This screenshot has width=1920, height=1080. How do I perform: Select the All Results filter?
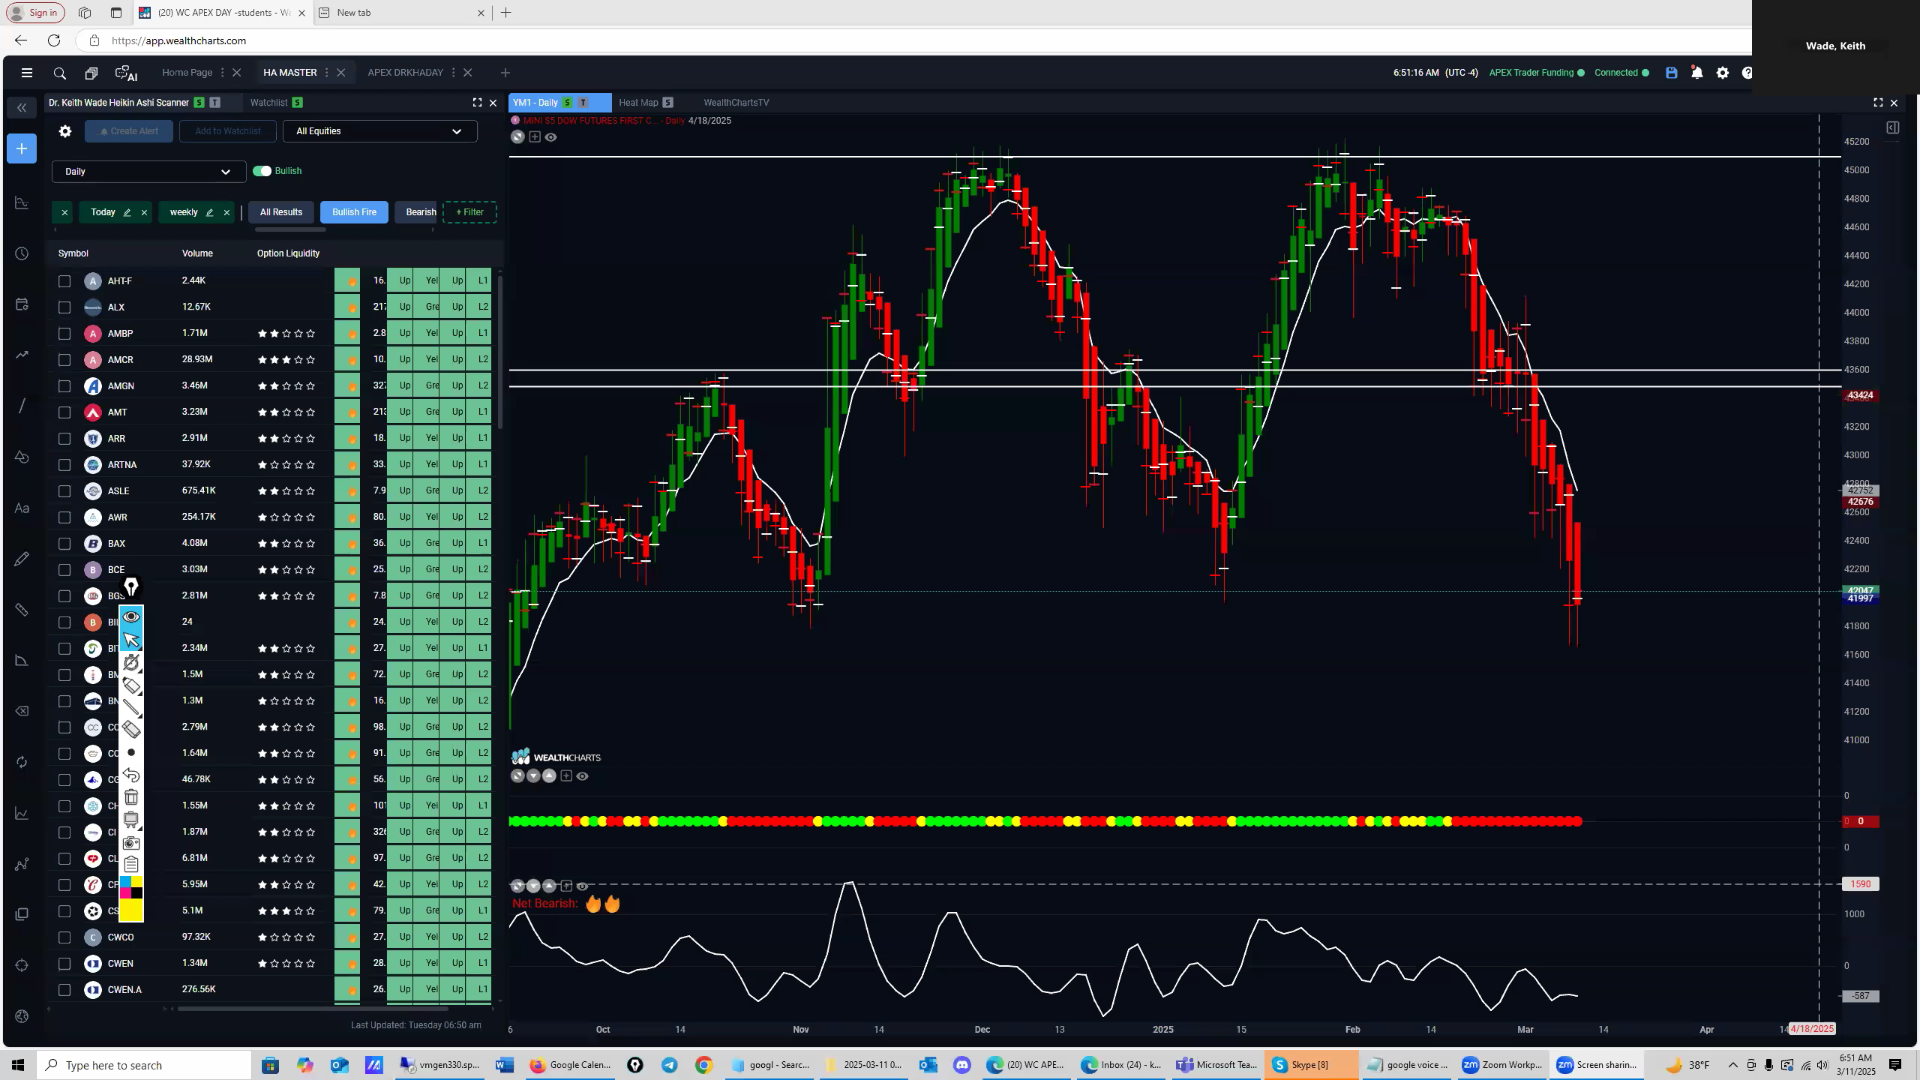coord(281,212)
